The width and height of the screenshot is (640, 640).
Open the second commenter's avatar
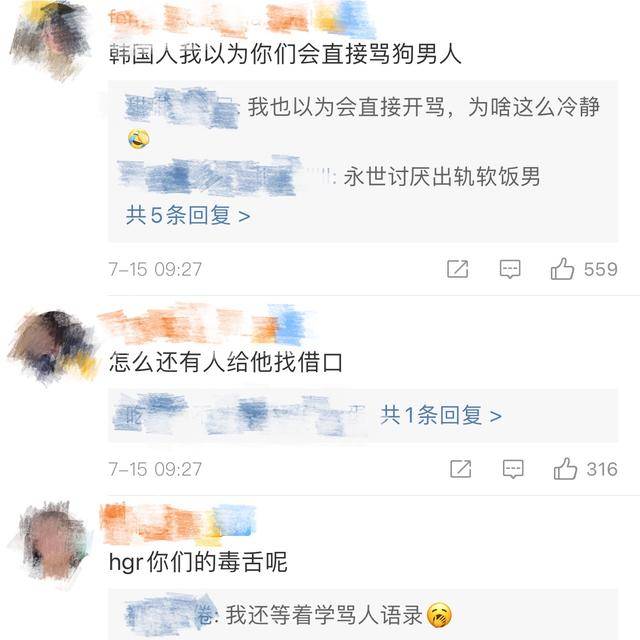point(51,346)
